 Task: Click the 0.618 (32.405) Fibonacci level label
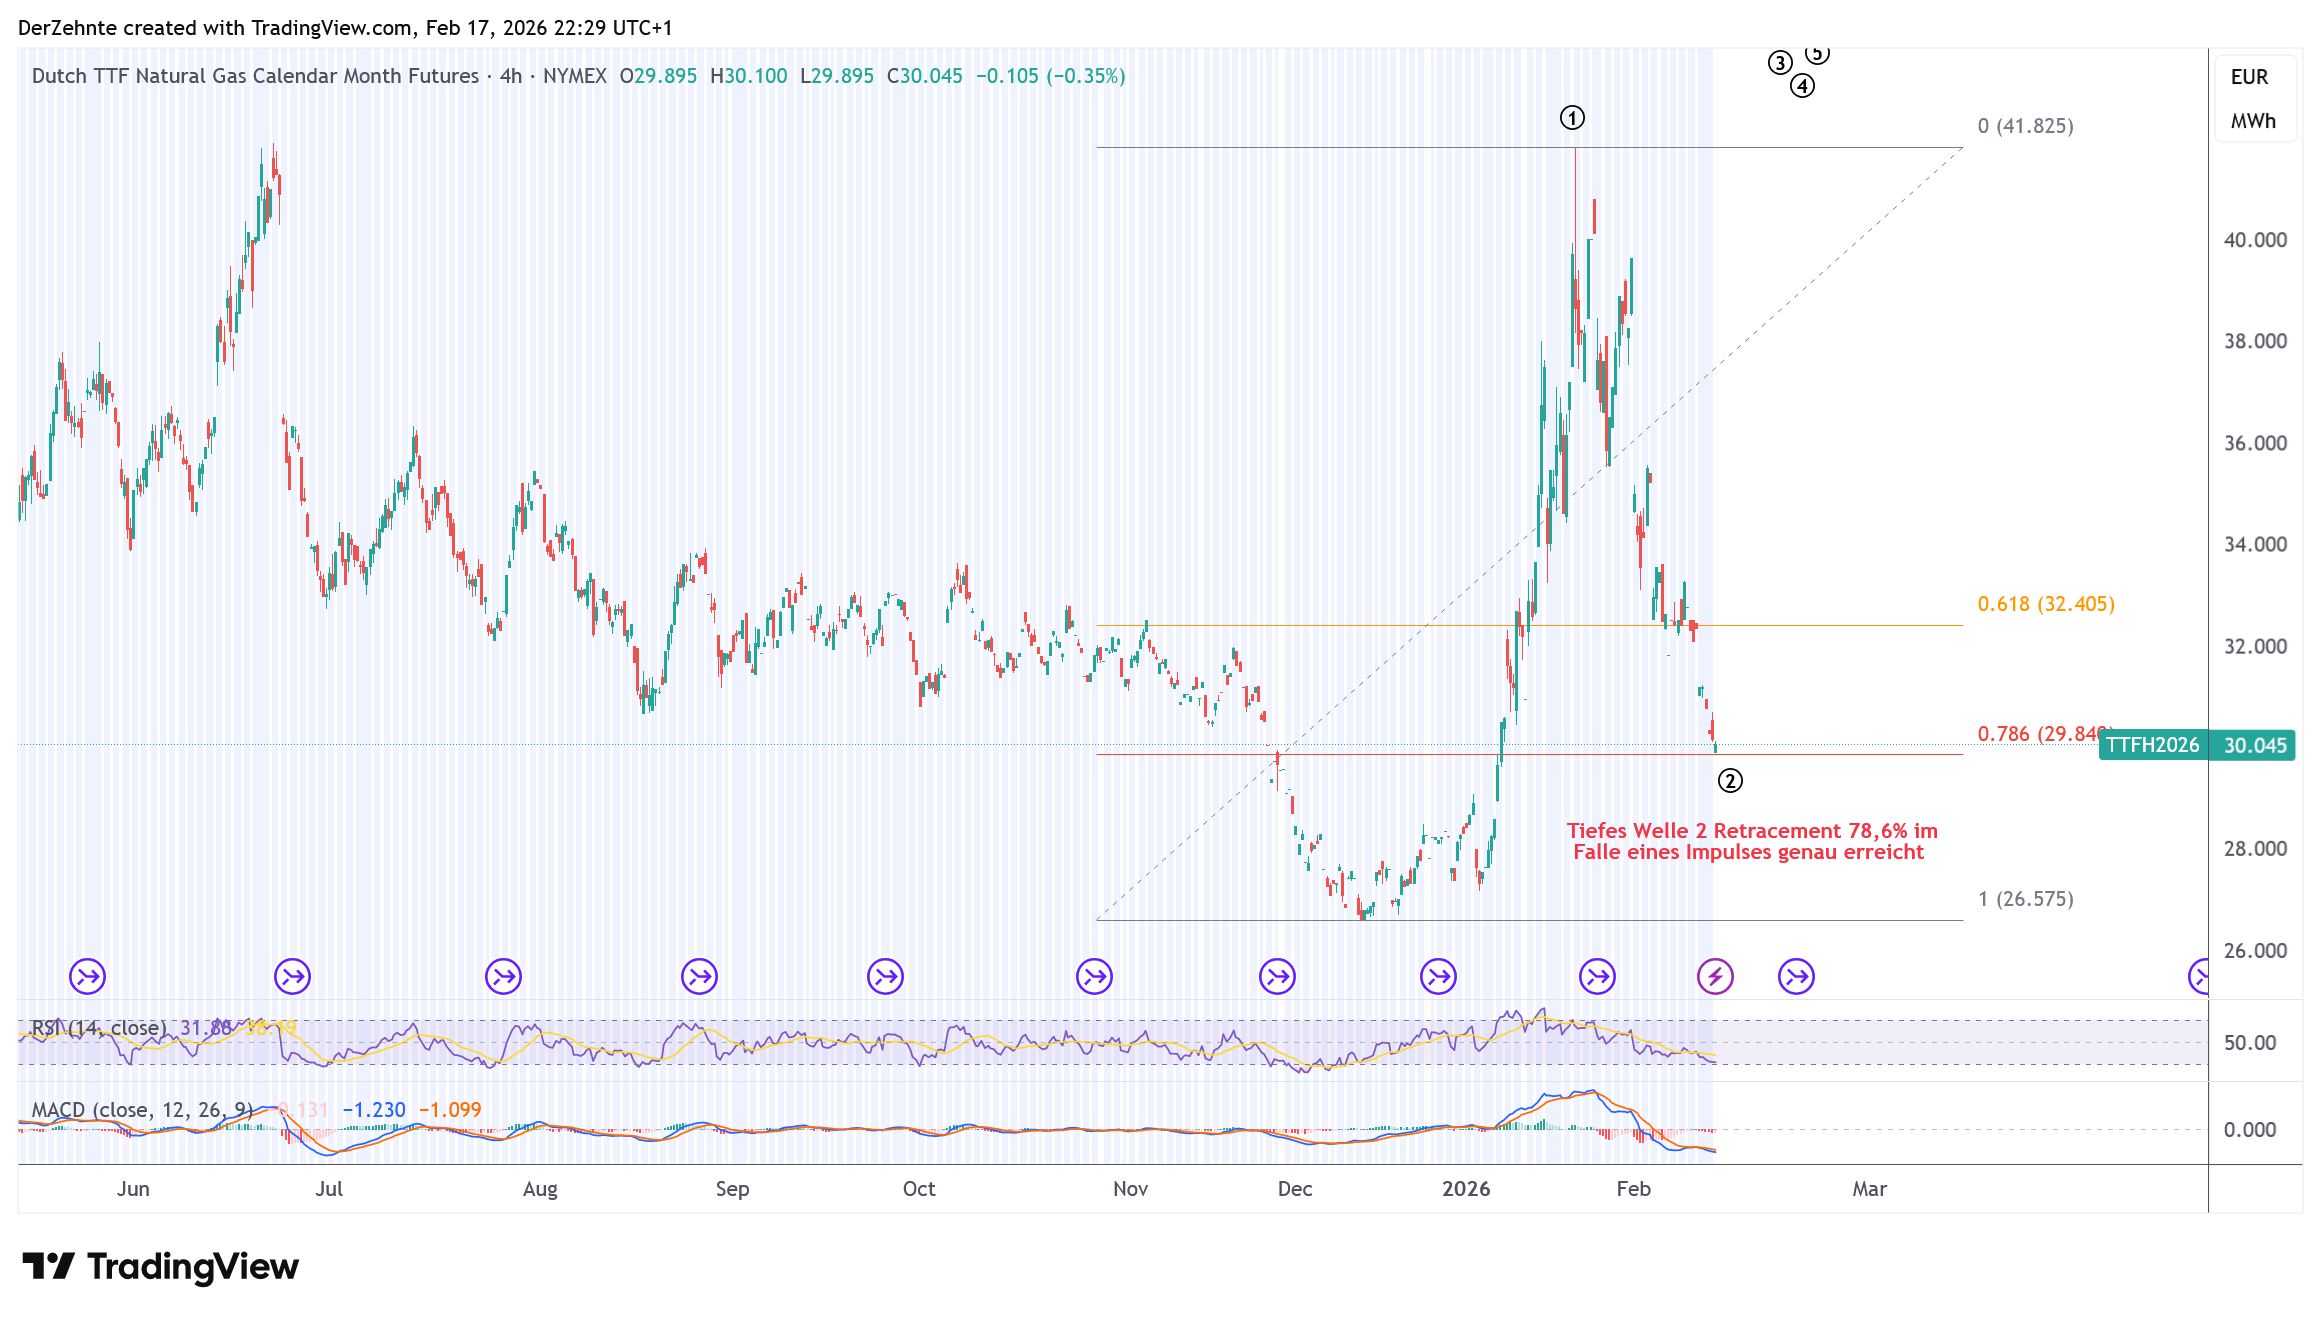(2045, 604)
